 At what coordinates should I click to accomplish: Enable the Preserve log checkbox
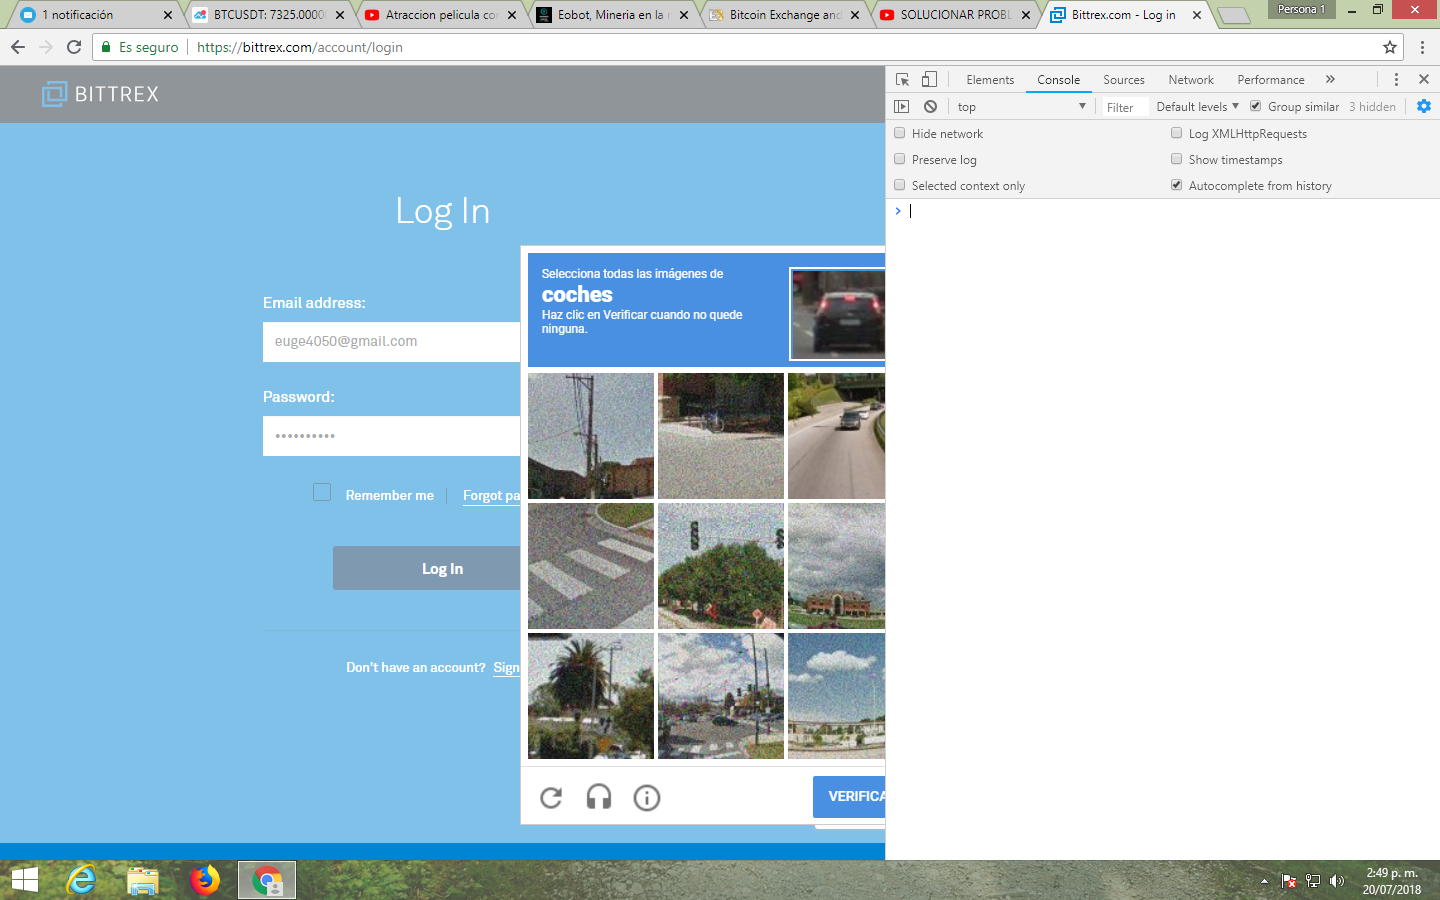coord(900,159)
